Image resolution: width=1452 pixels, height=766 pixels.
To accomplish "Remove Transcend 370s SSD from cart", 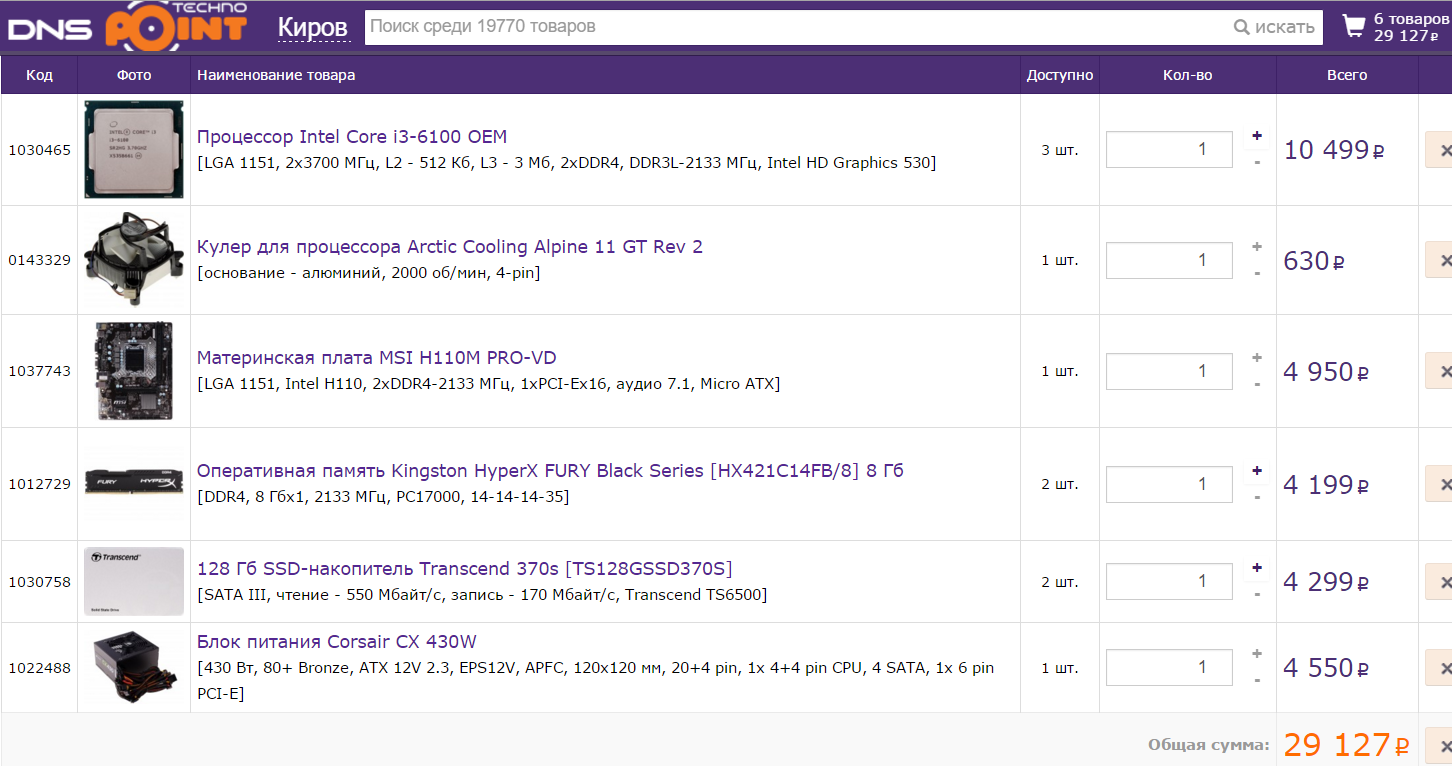I will (1440, 582).
